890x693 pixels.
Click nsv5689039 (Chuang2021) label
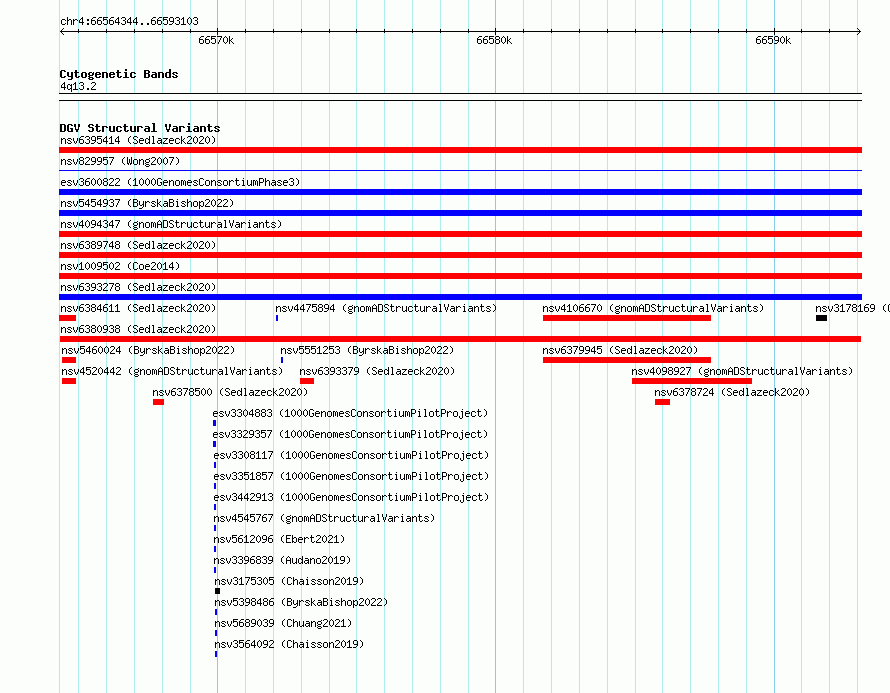click(283, 623)
